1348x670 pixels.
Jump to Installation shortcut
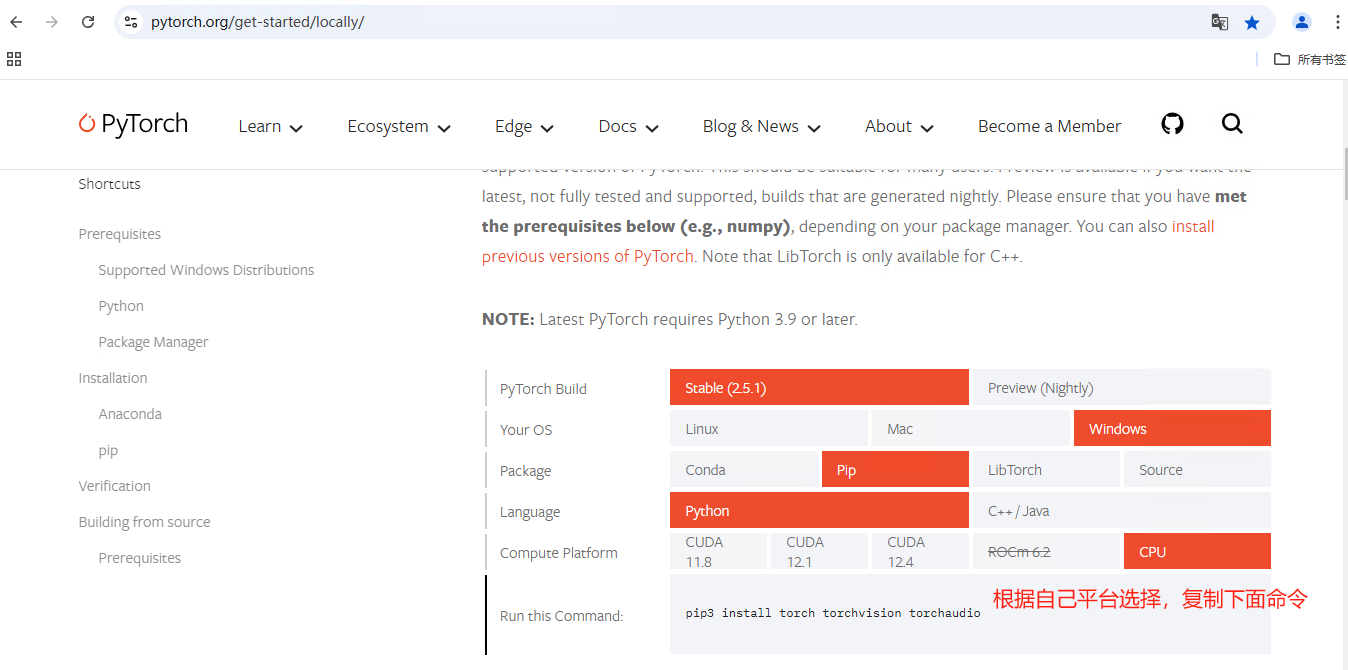(113, 378)
